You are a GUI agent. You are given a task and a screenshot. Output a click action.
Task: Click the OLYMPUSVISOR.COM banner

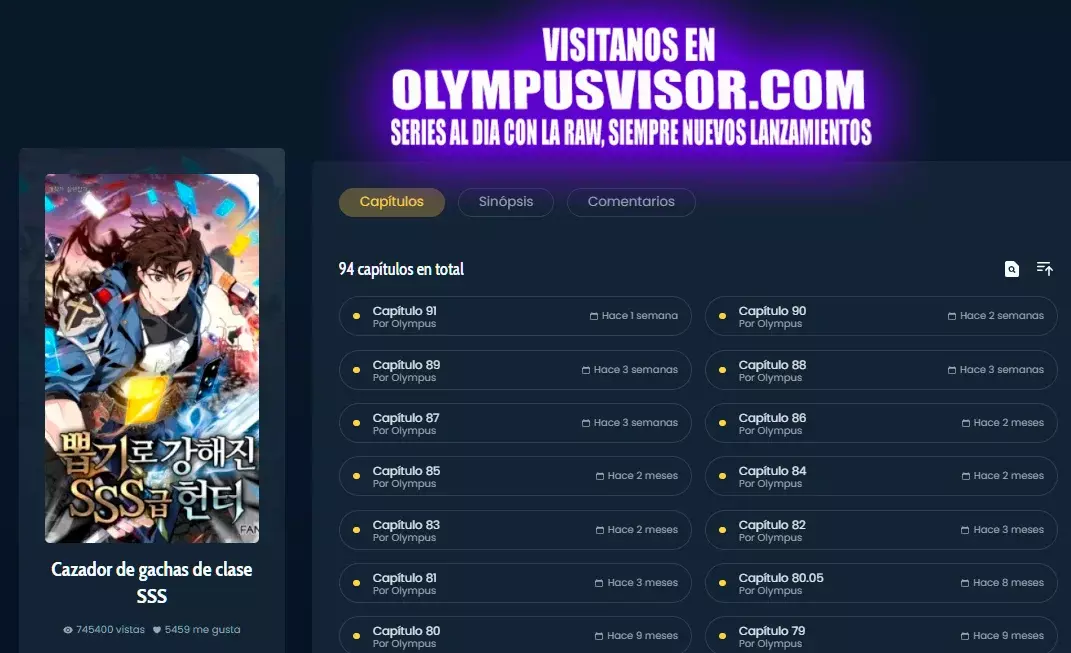tap(629, 87)
